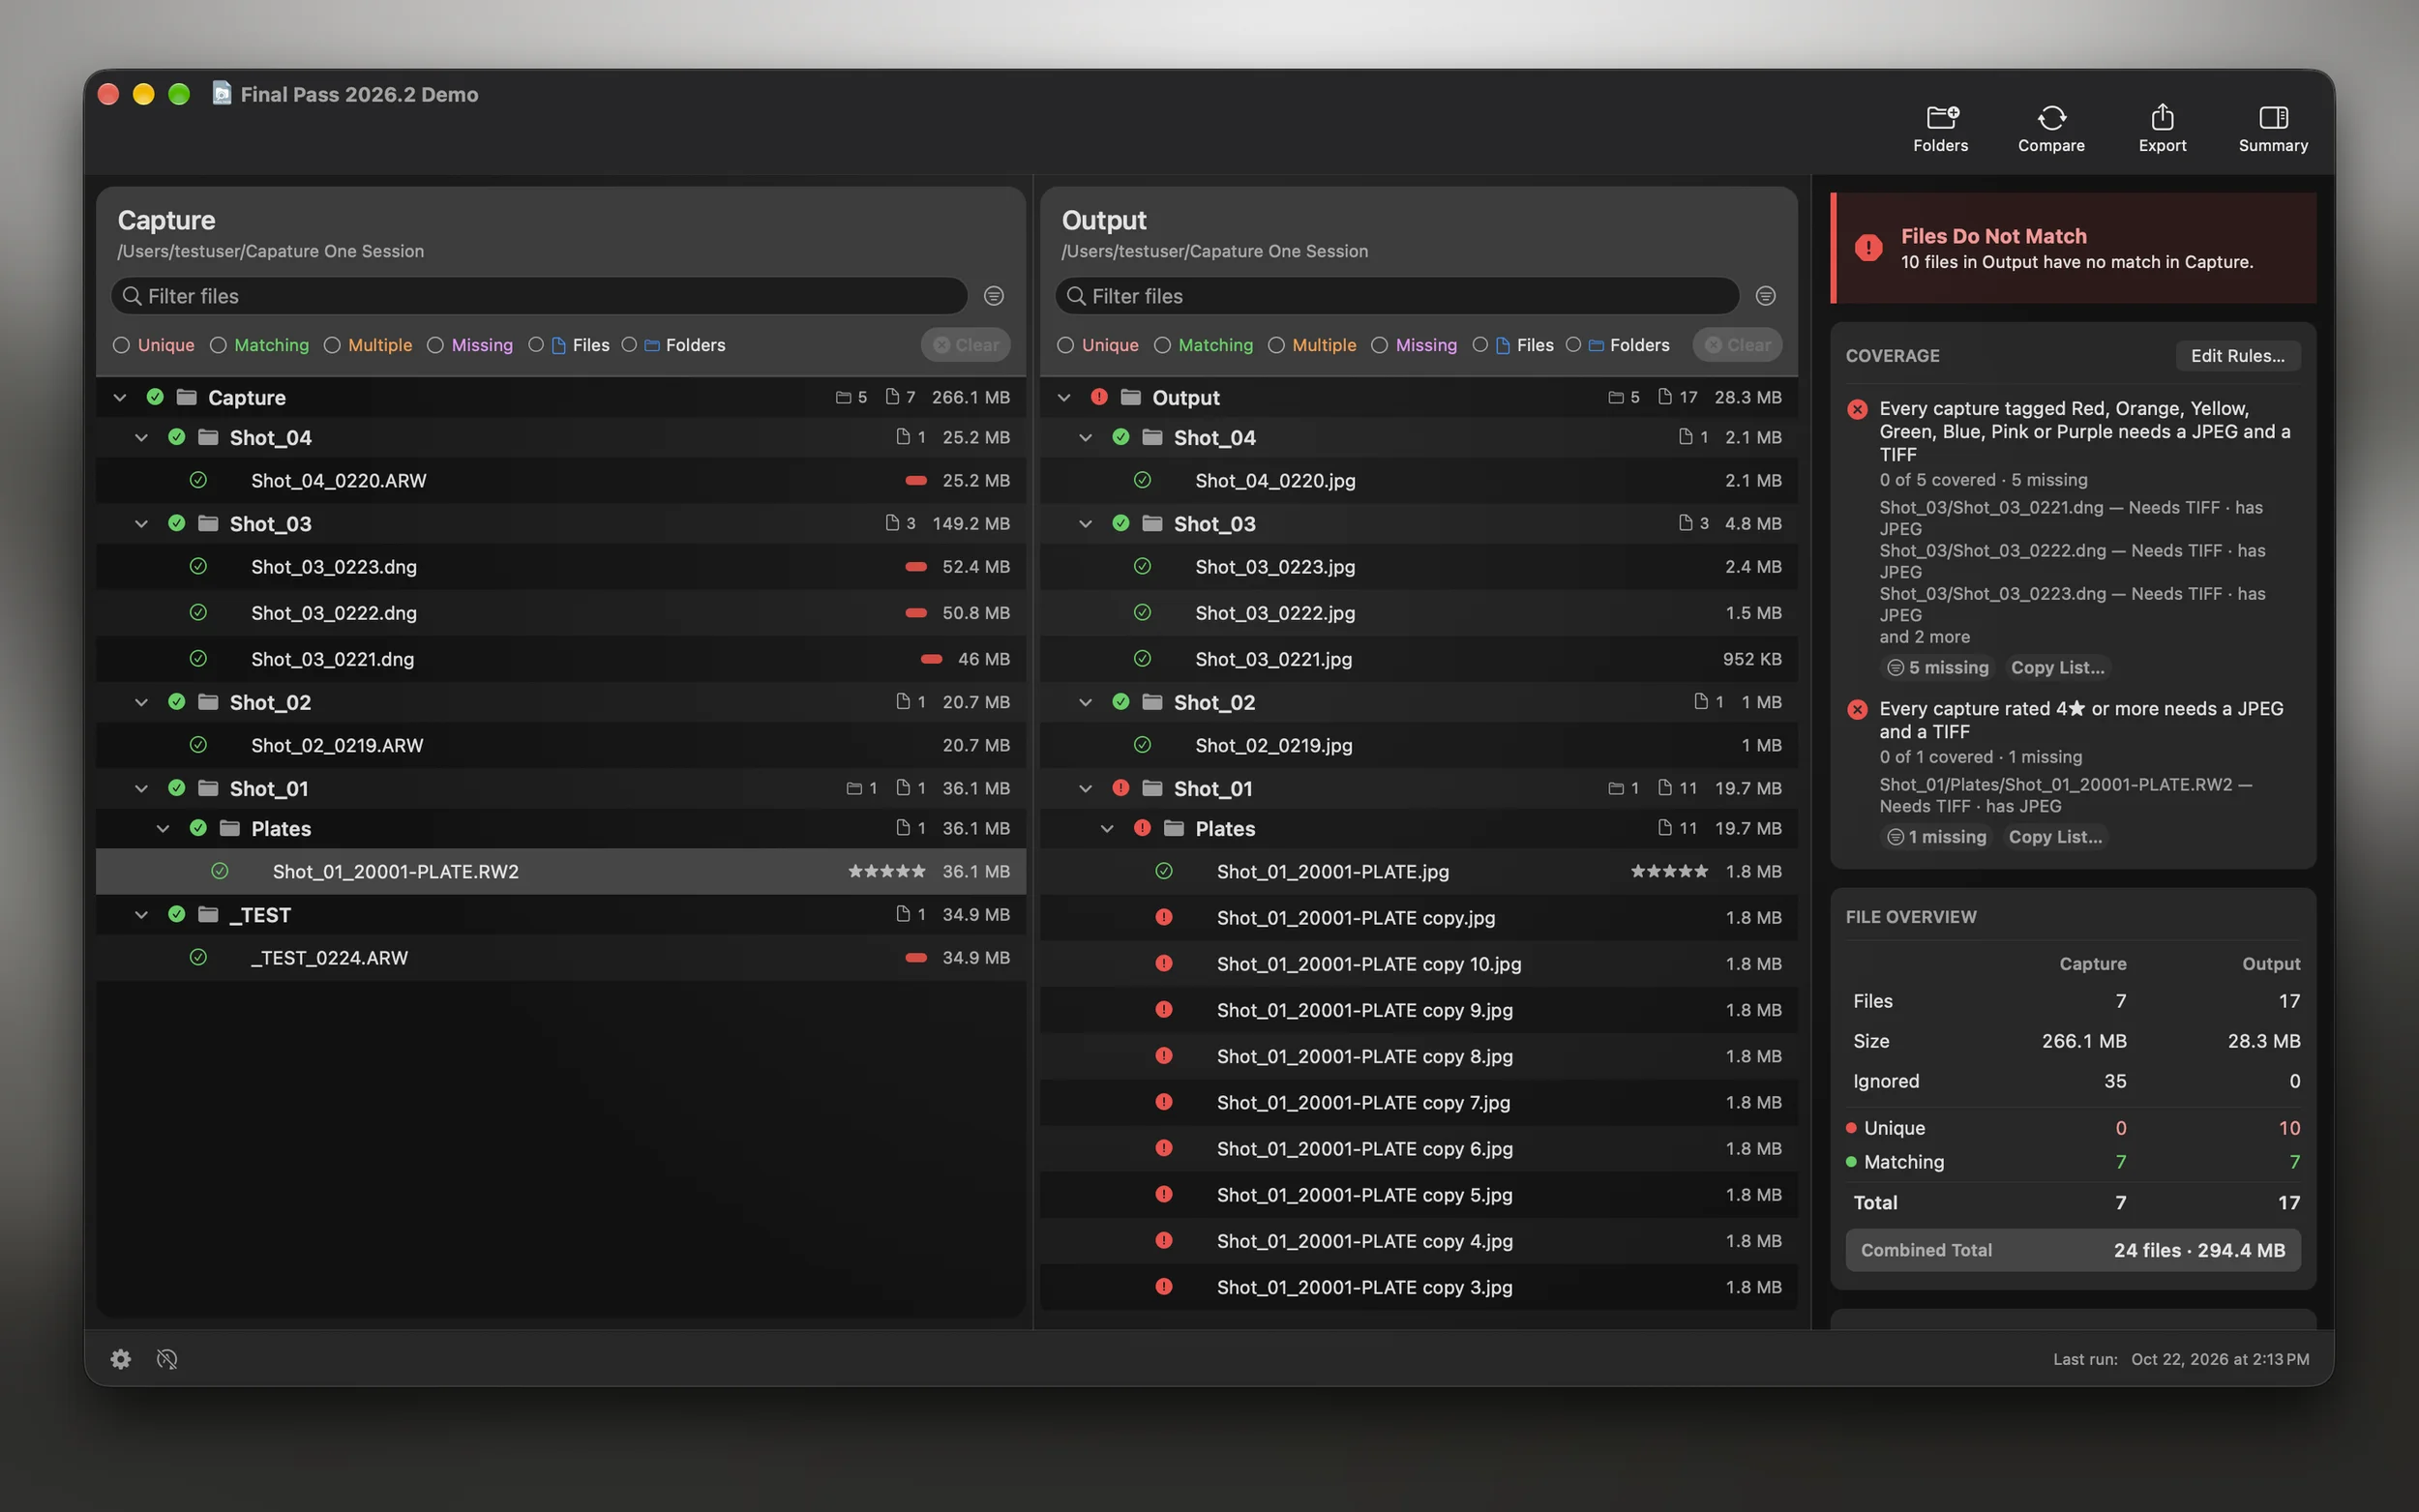The width and height of the screenshot is (2419, 1512).
Task: Collapse Shot_01 folder in Output pane
Action: point(1085,788)
